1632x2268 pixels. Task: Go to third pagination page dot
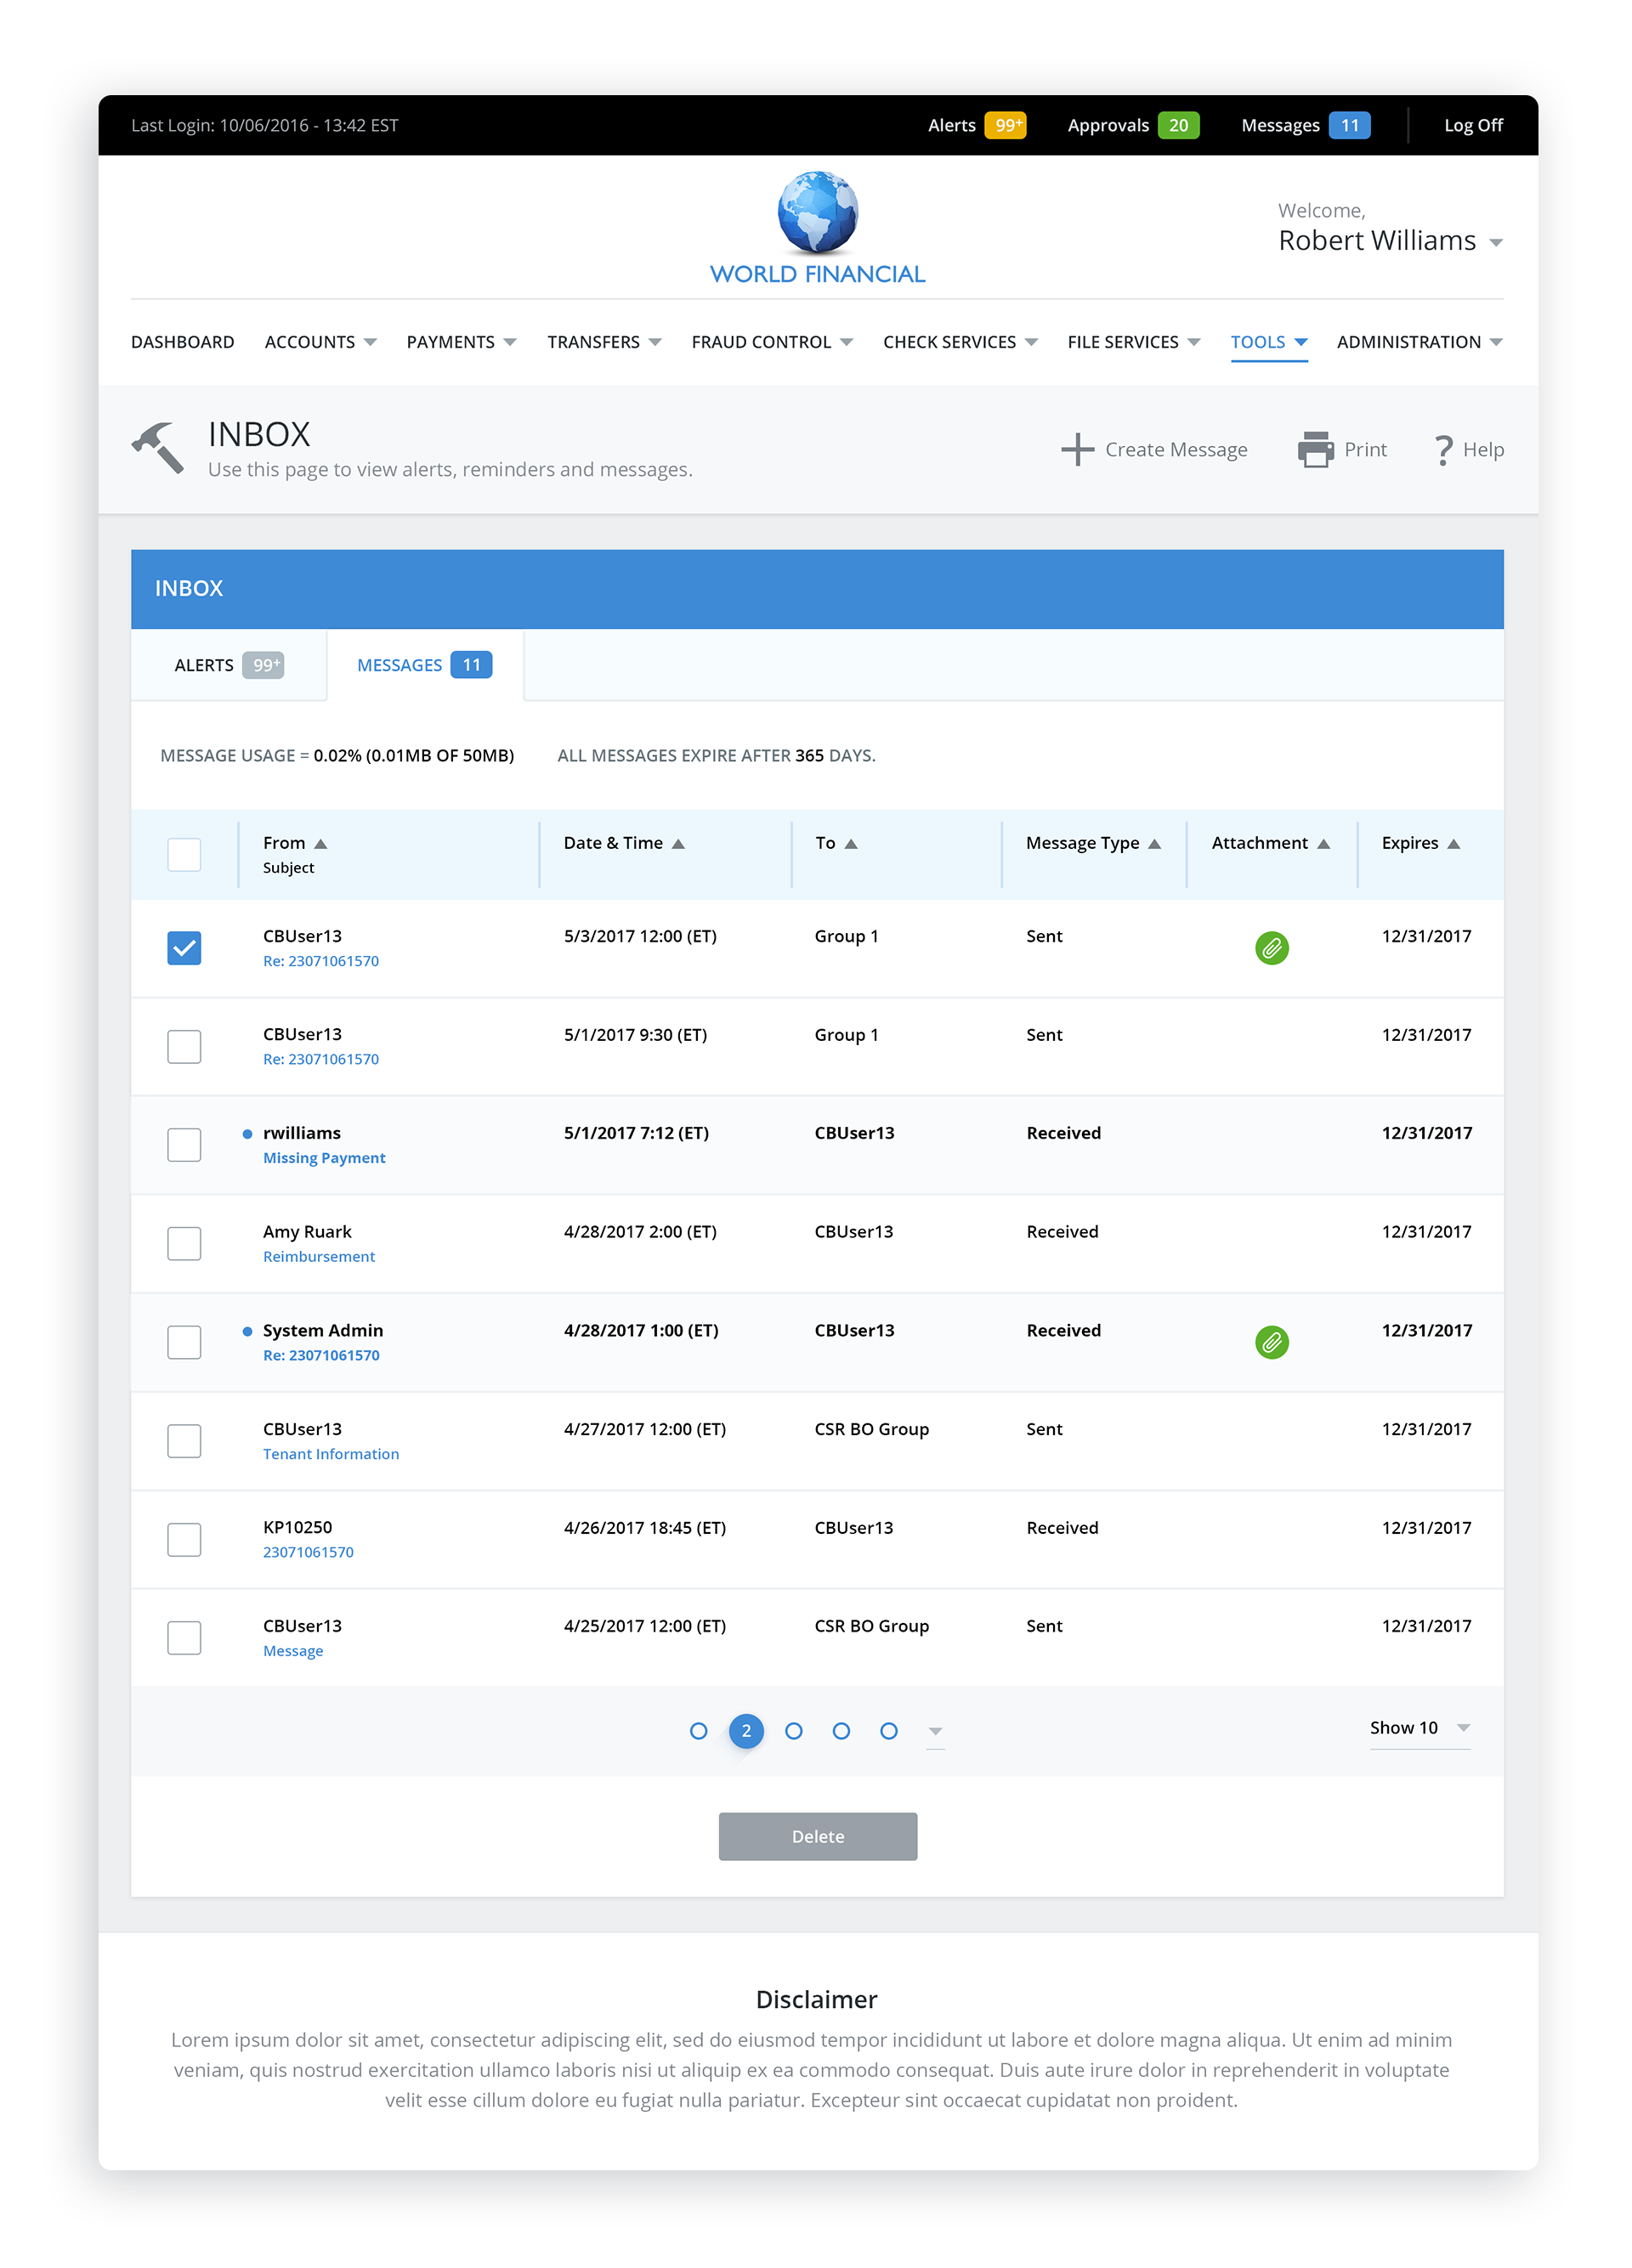pos(793,1730)
